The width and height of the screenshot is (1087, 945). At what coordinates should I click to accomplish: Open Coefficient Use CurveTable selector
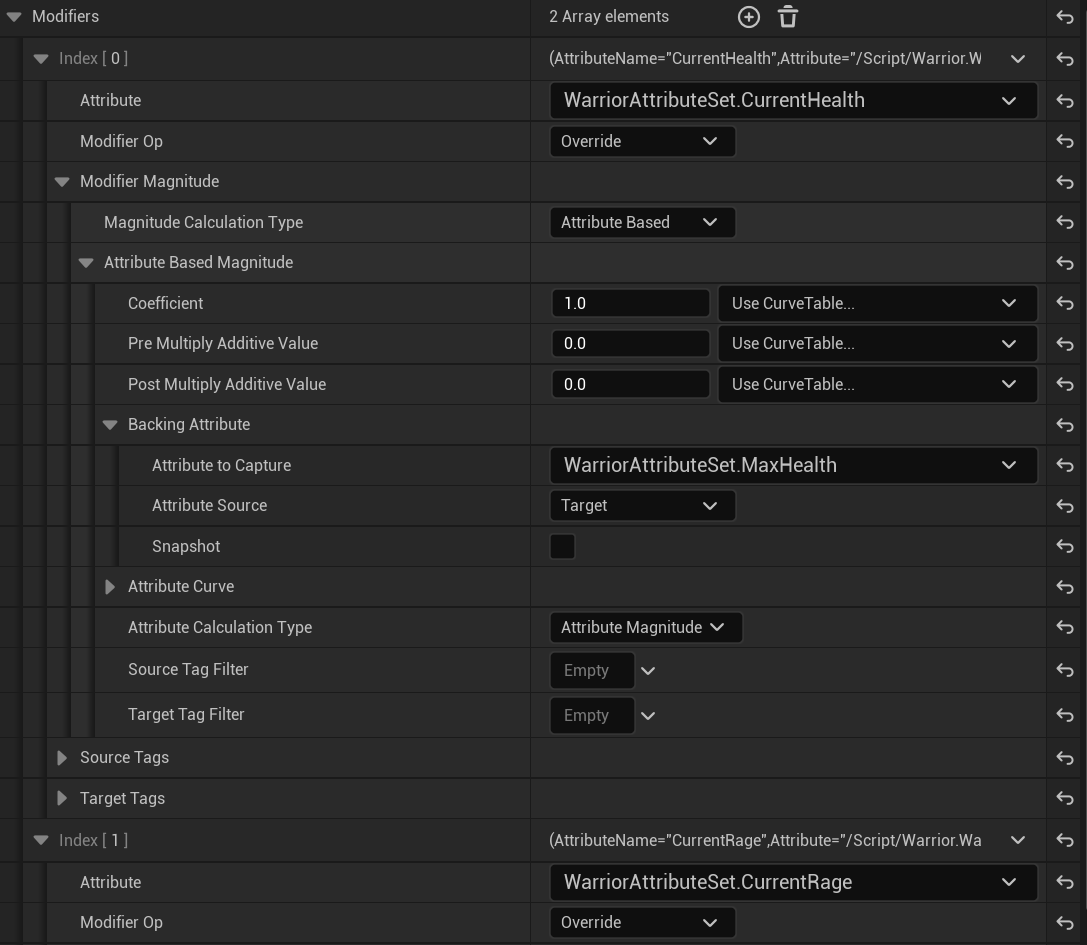876,303
